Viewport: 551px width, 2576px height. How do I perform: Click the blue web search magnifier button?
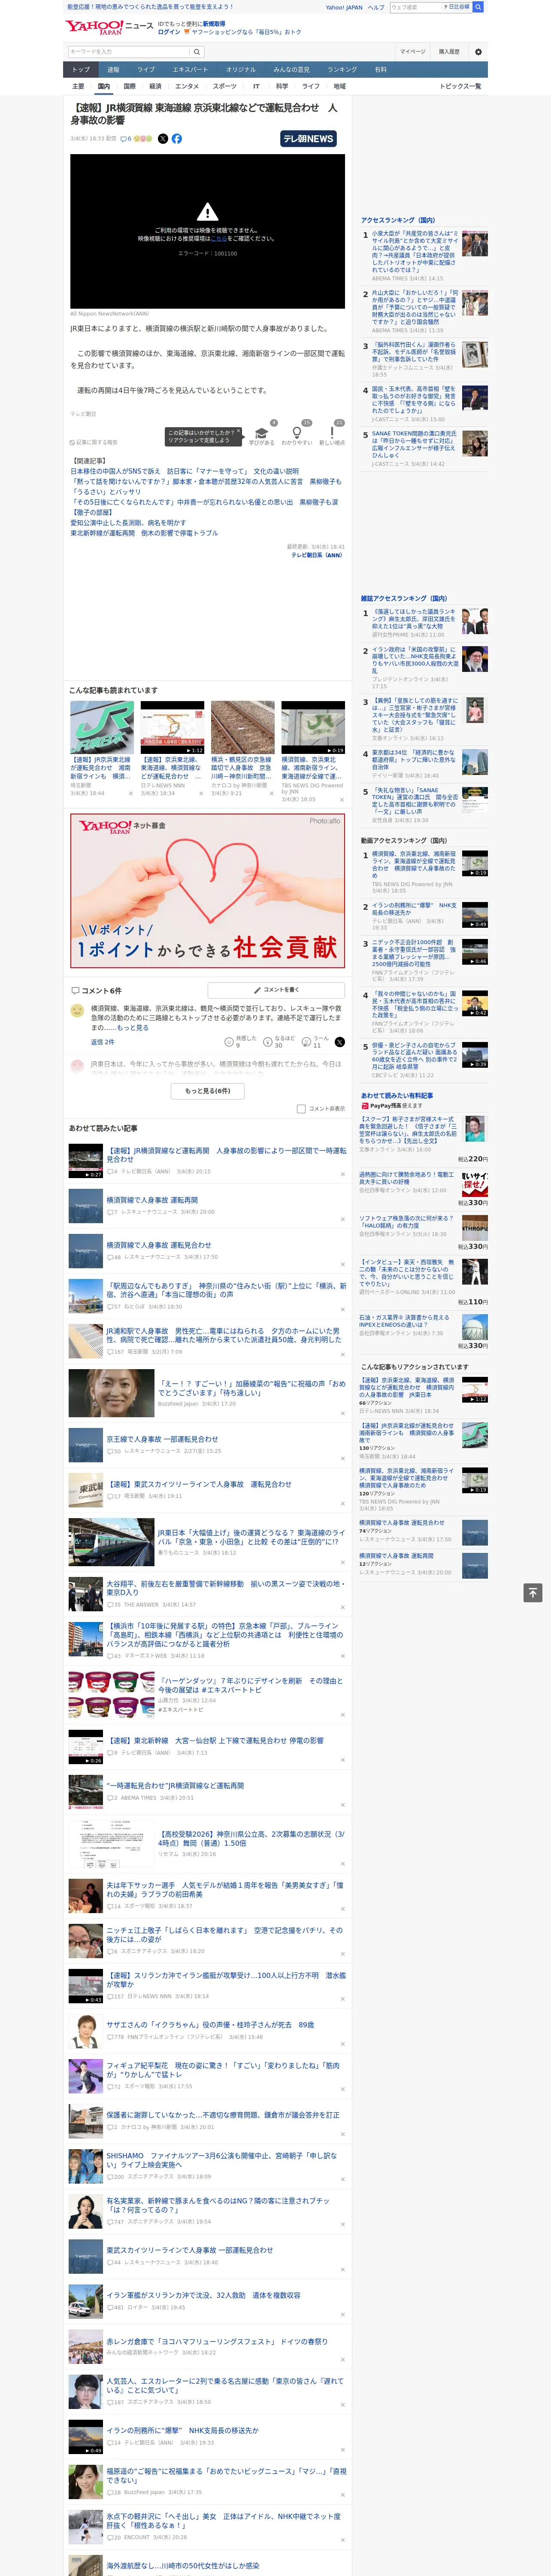pos(478,7)
